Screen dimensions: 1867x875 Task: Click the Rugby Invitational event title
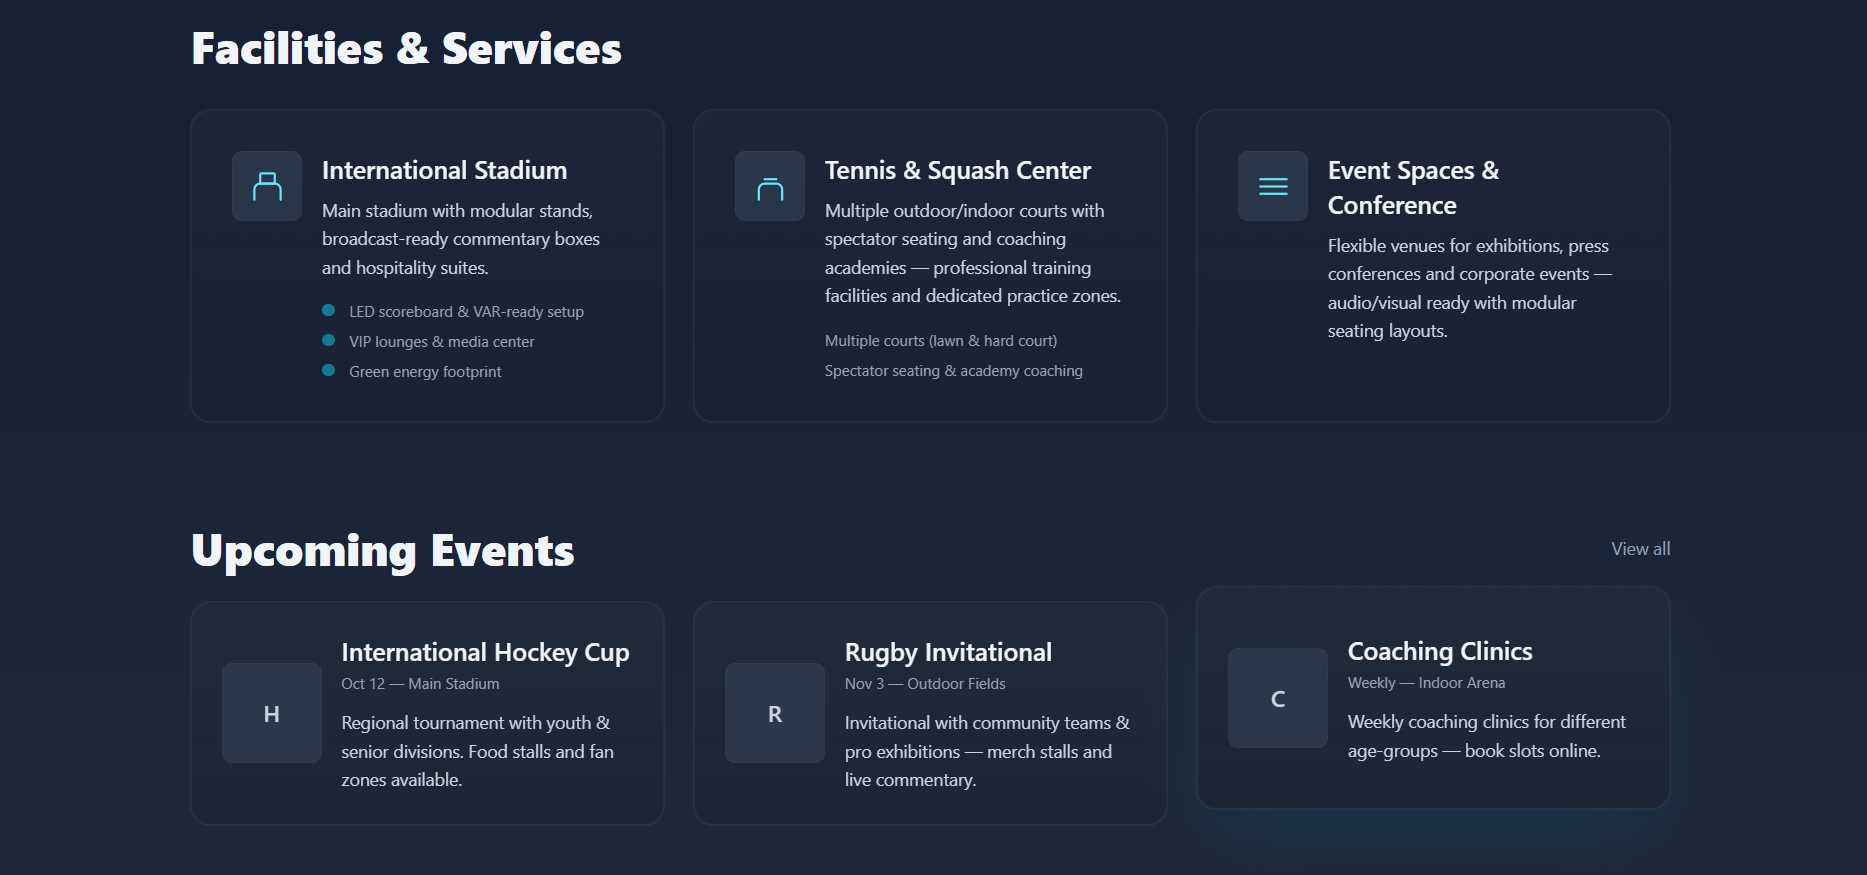[948, 652]
